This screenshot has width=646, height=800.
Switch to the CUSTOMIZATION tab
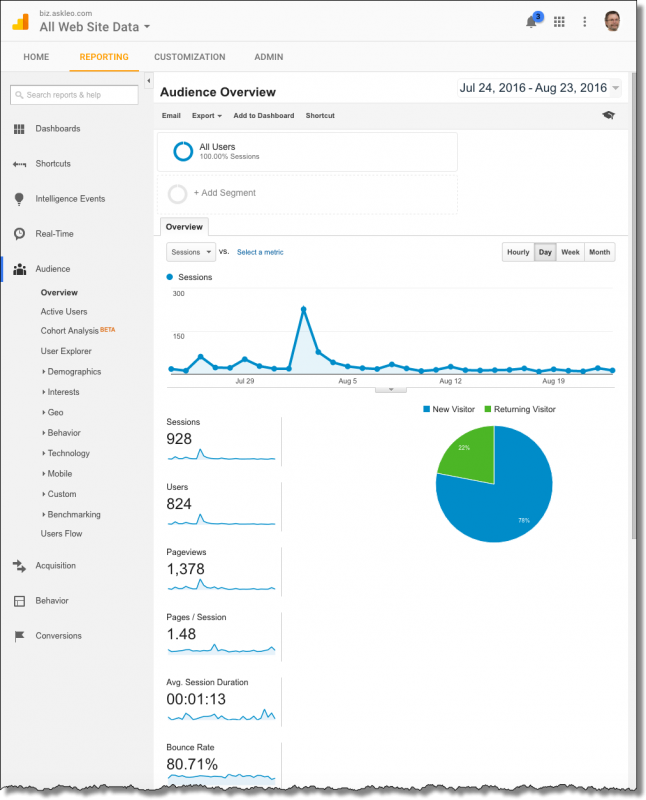coord(190,57)
